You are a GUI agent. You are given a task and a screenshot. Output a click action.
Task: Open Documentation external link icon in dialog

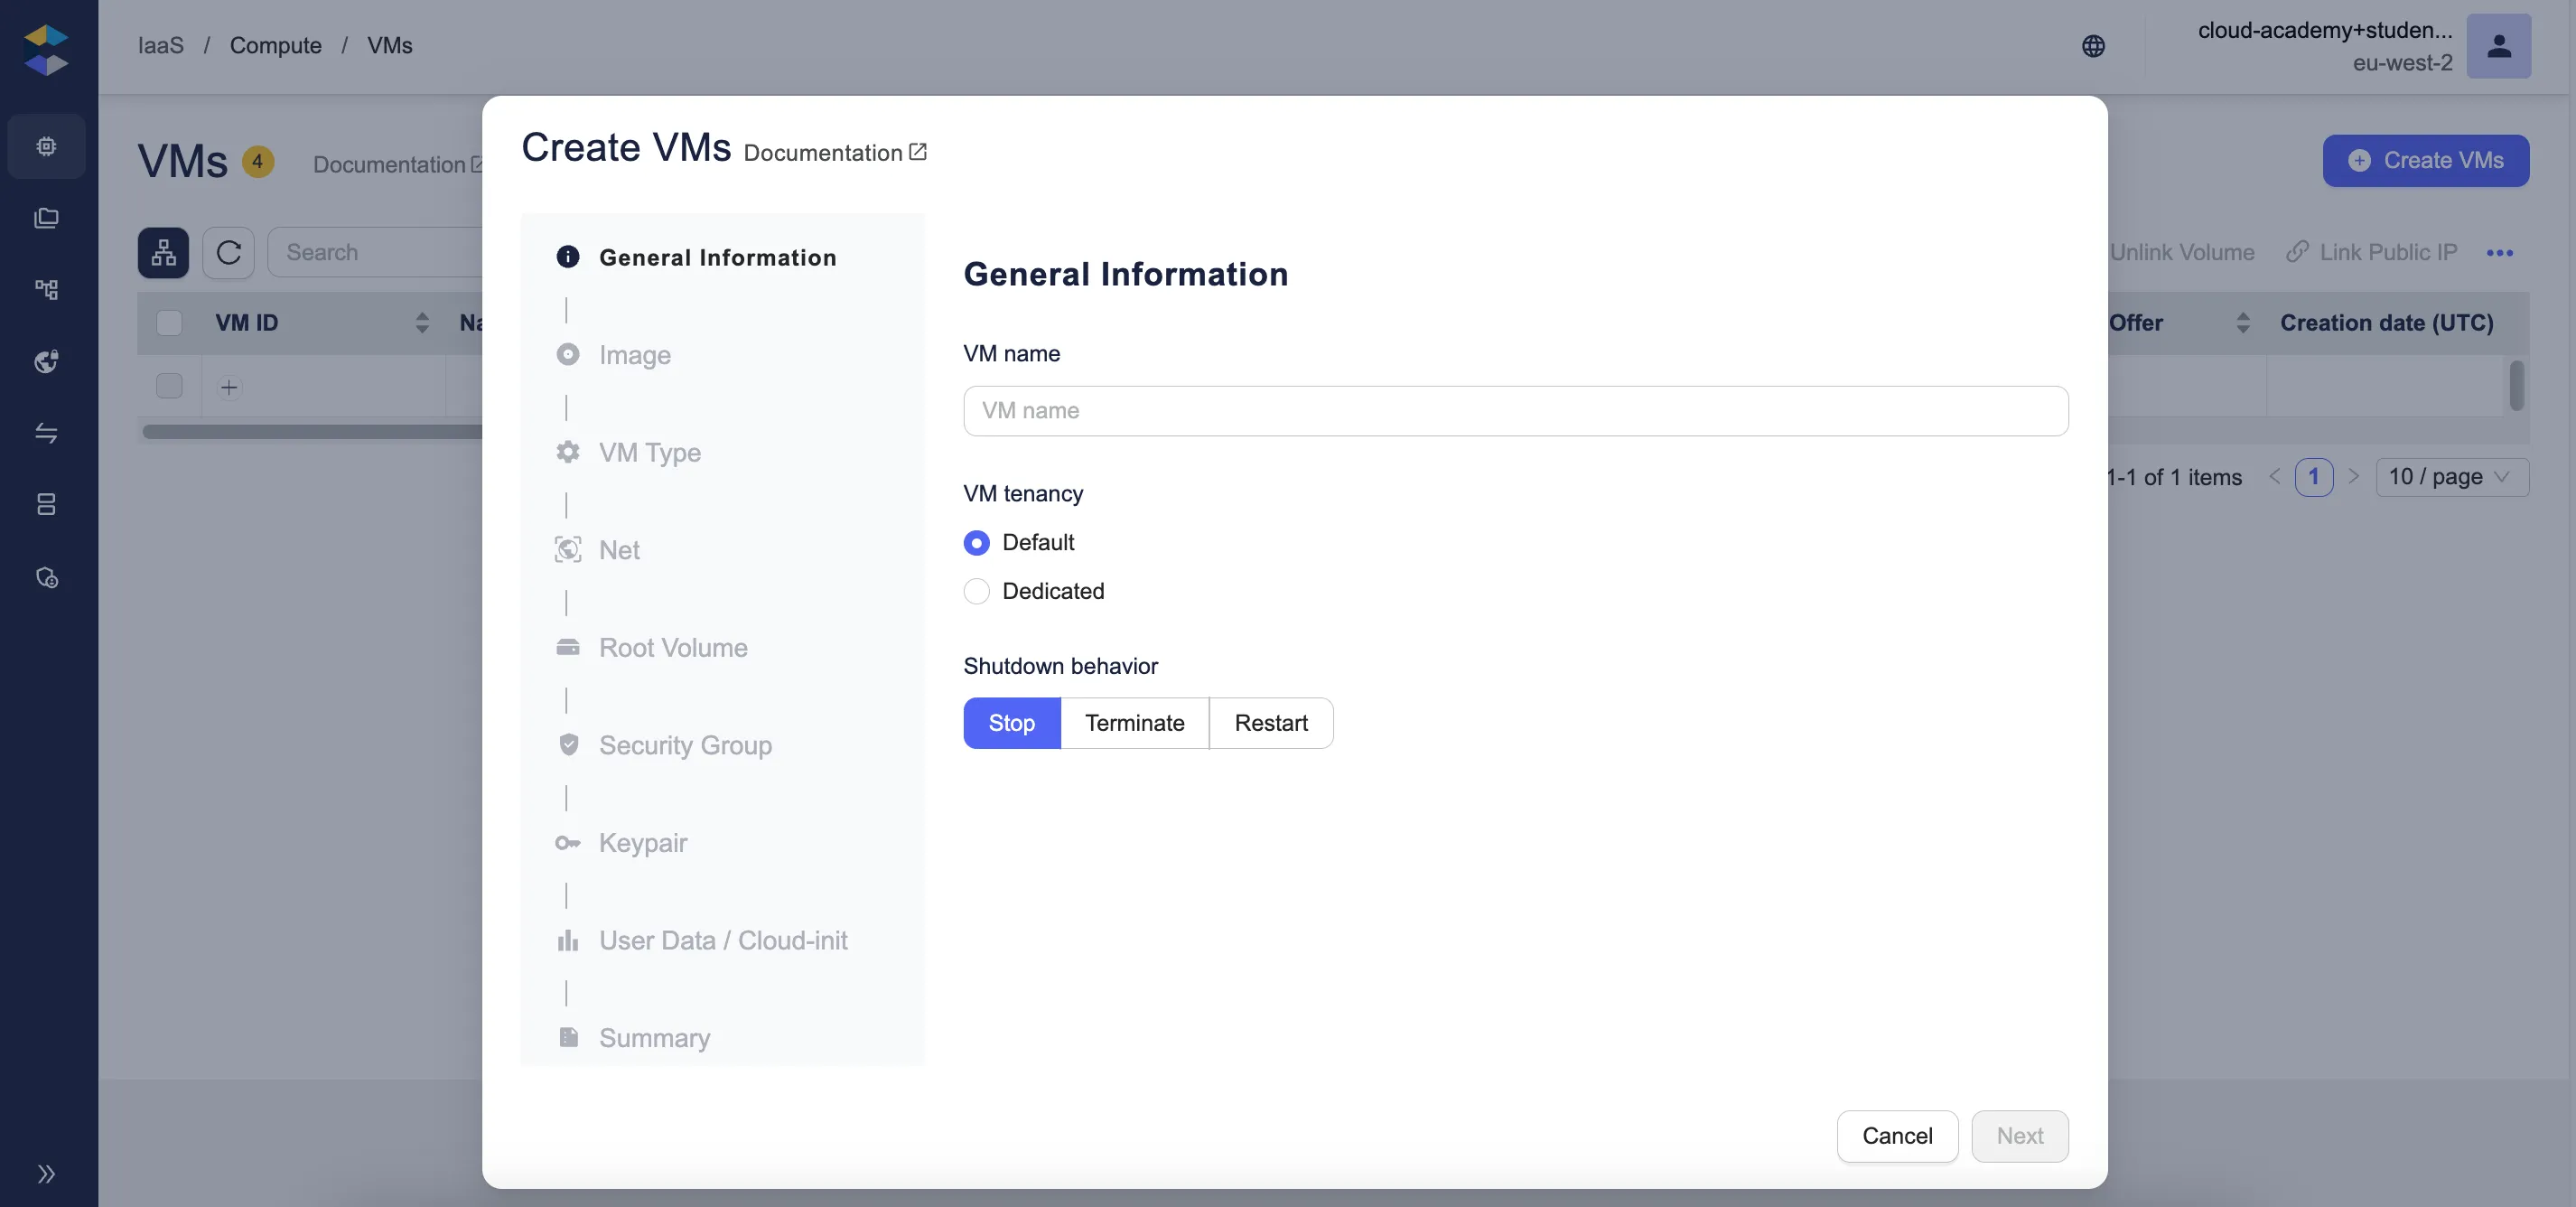917,152
